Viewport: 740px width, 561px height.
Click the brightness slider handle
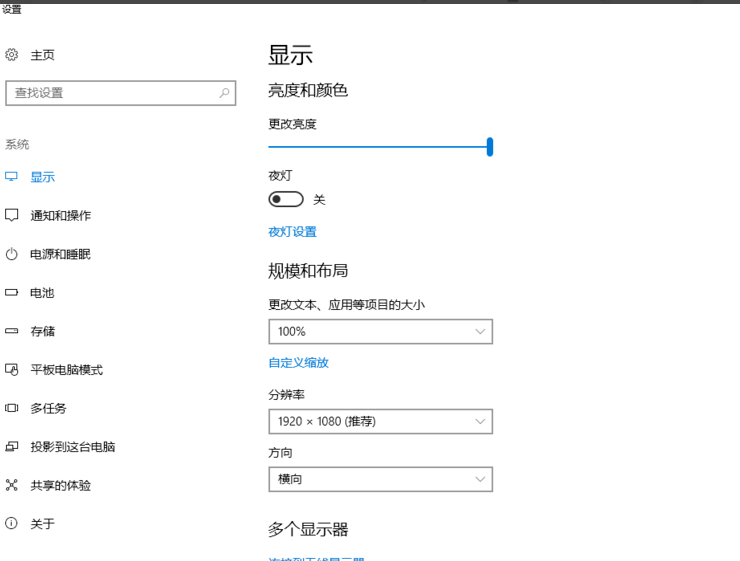490,147
